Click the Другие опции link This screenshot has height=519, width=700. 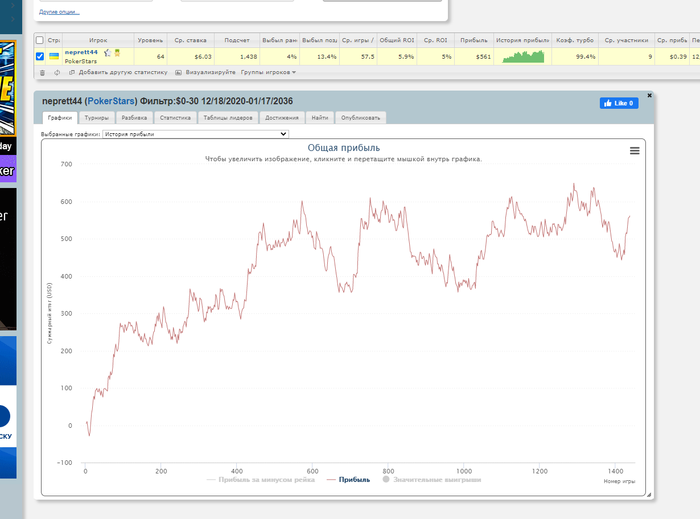click(x=59, y=12)
